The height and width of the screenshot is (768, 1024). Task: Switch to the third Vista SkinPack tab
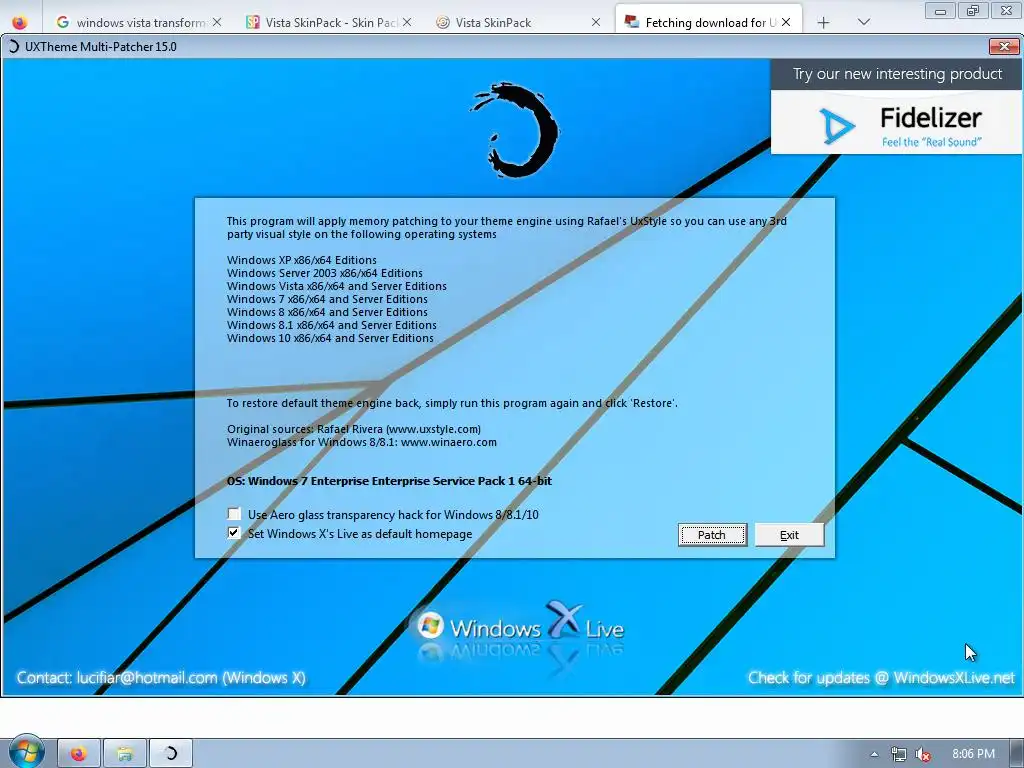tap(516, 22)
